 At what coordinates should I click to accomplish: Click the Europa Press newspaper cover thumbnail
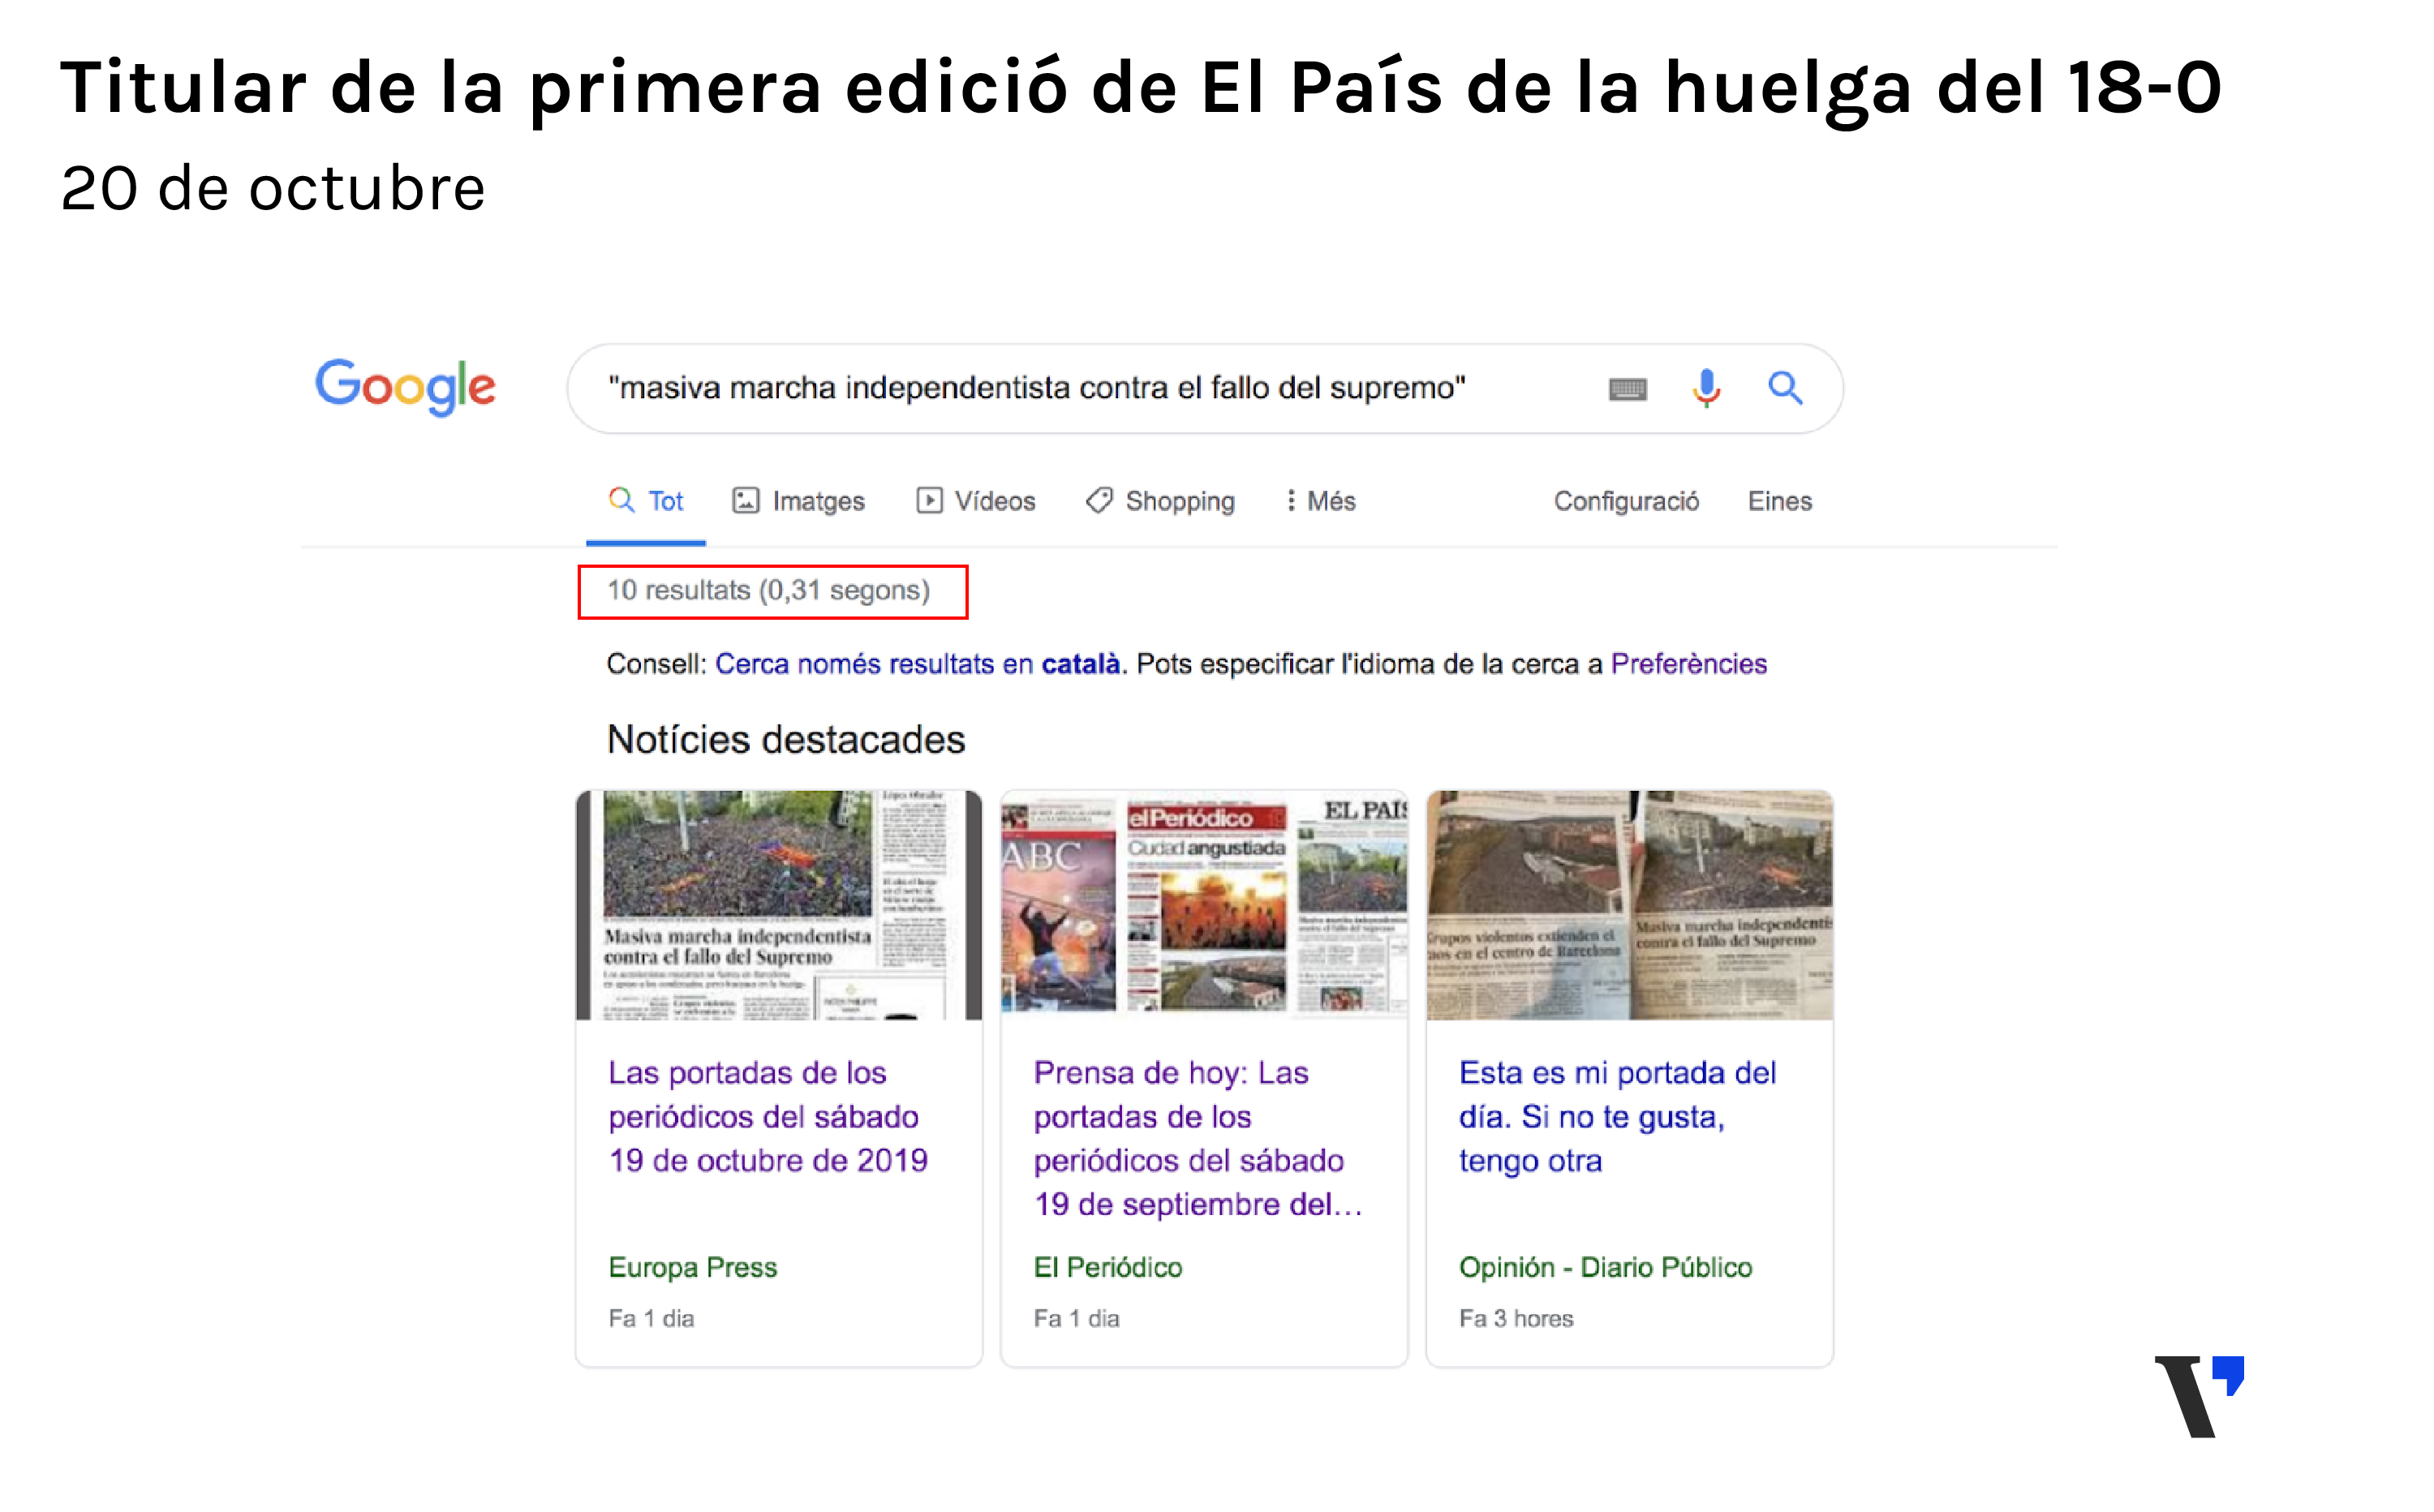pos(779,905)
